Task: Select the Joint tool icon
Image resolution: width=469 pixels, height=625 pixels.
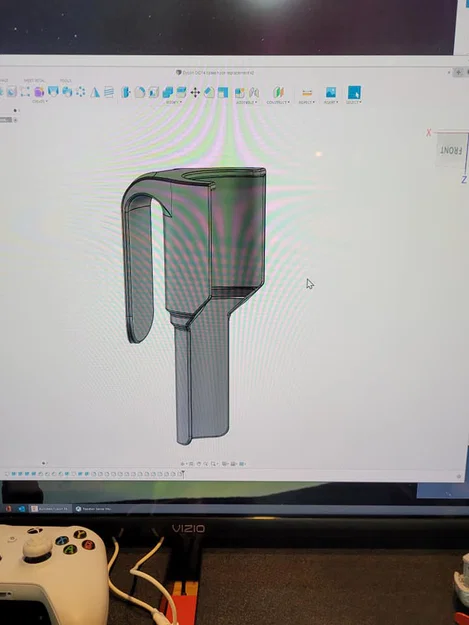Action: (254, 92)
